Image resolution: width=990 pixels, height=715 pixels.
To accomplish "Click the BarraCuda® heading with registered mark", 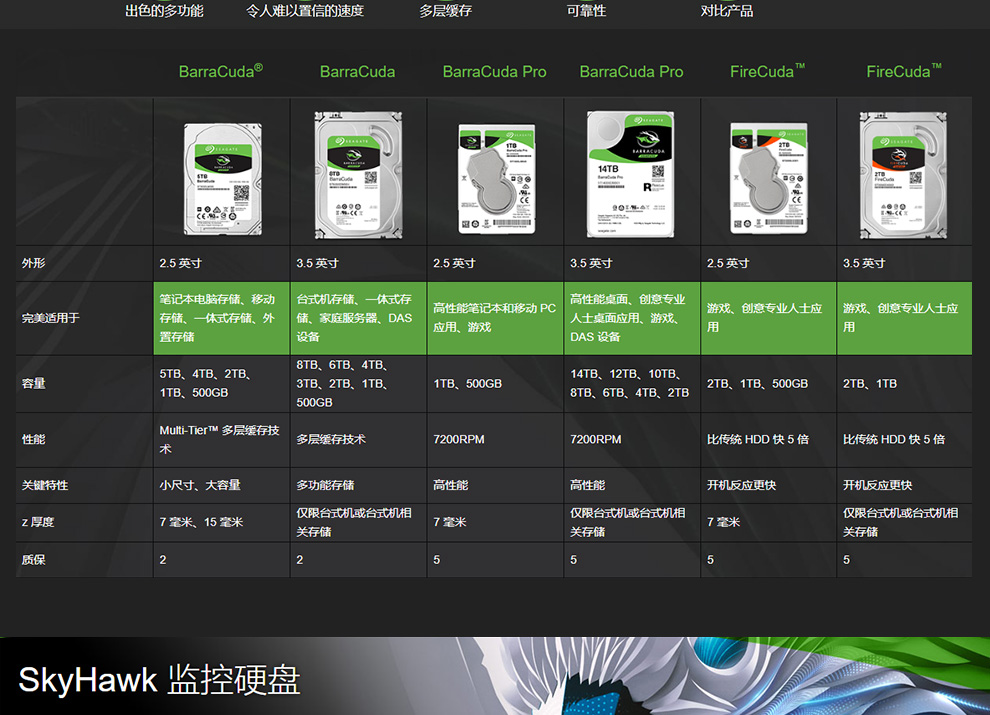I will tap(221, 71).
